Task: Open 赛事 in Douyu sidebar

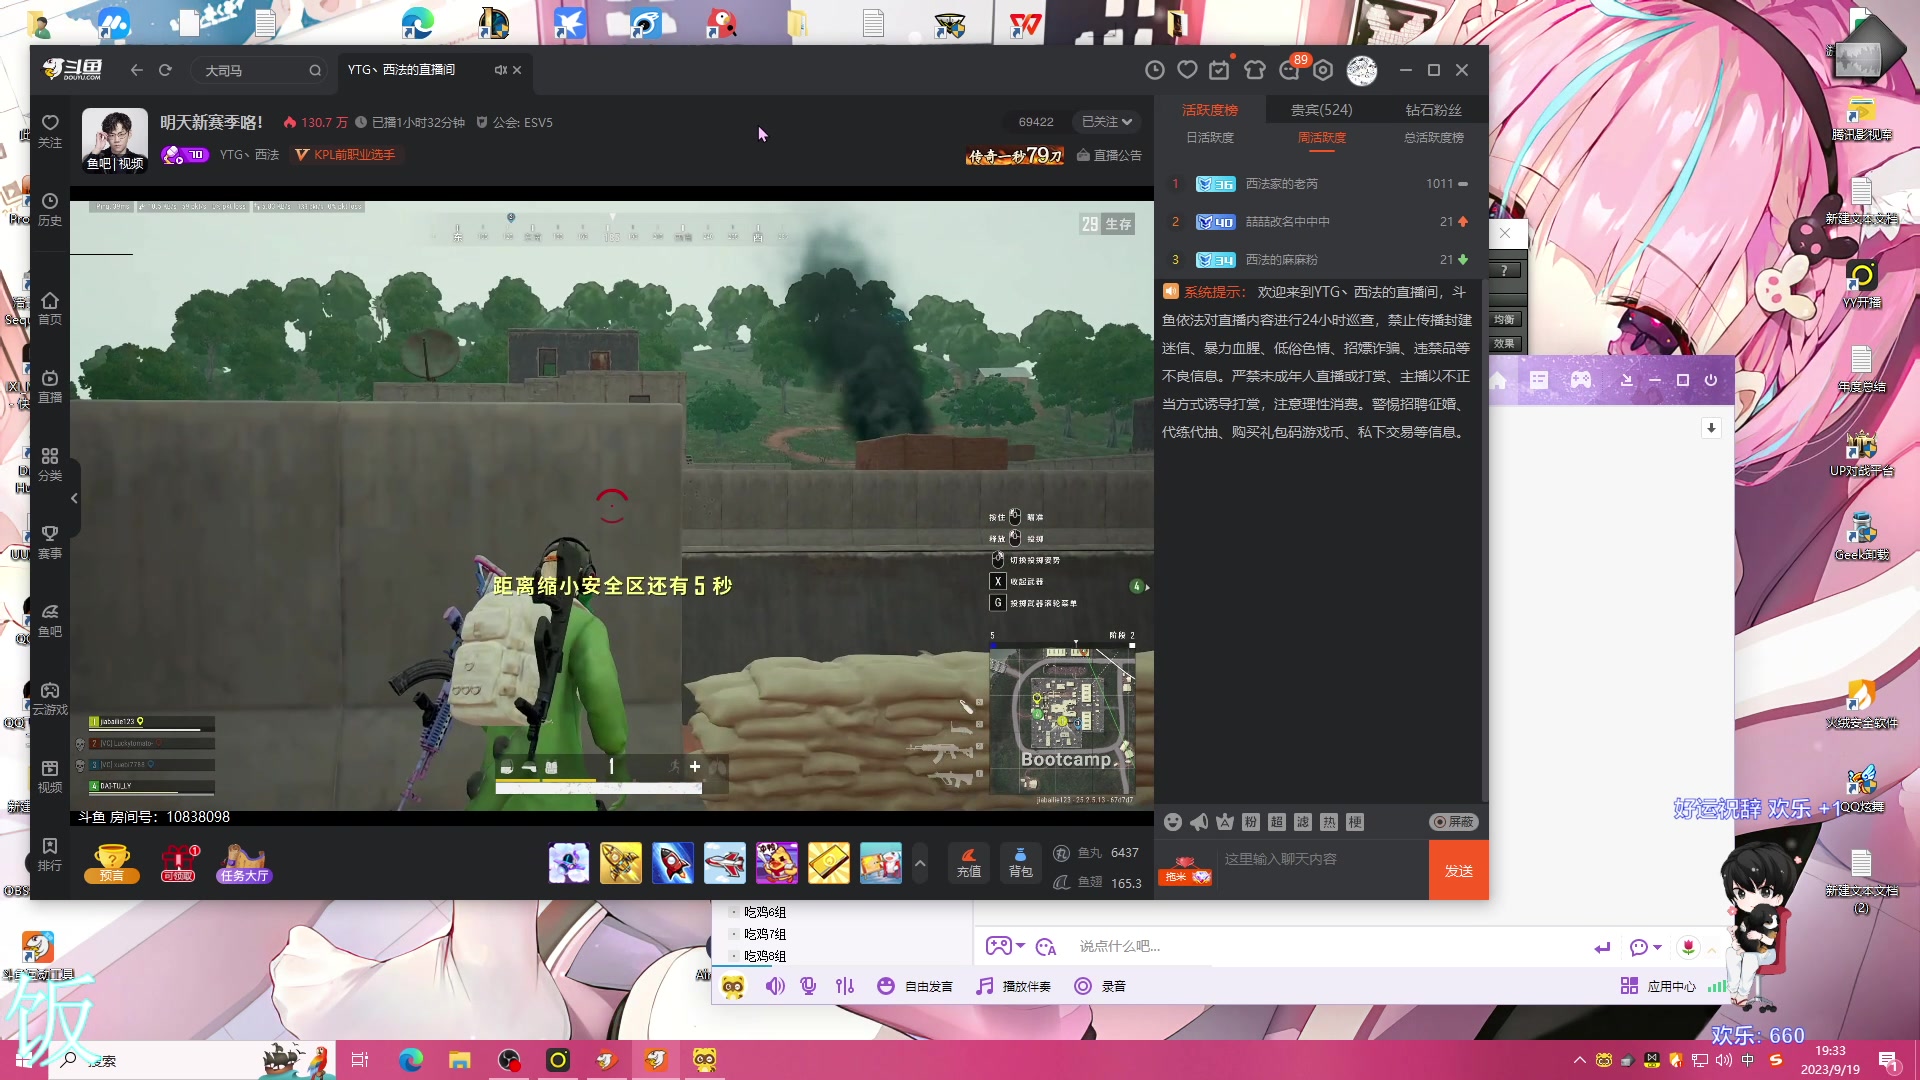Action: 50,543
